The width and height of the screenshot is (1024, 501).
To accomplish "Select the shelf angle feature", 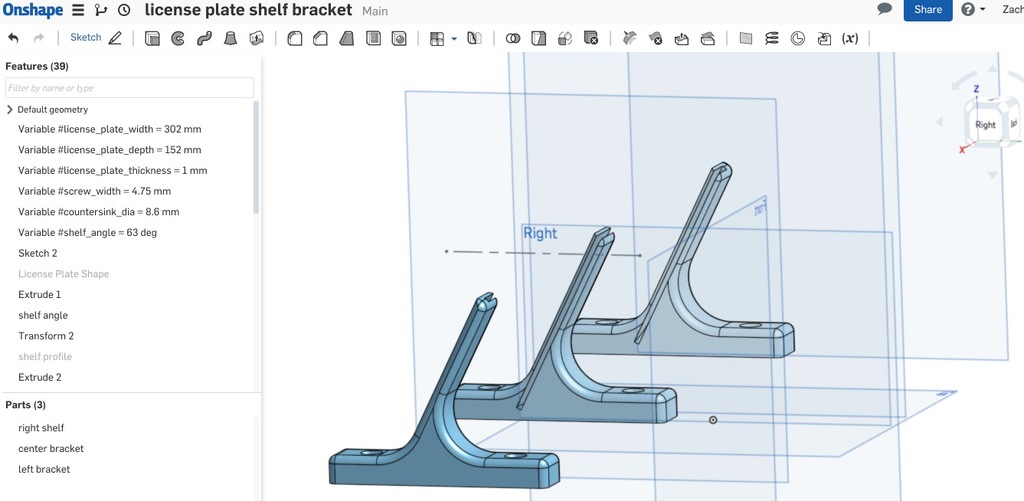I will click(43, 315).
